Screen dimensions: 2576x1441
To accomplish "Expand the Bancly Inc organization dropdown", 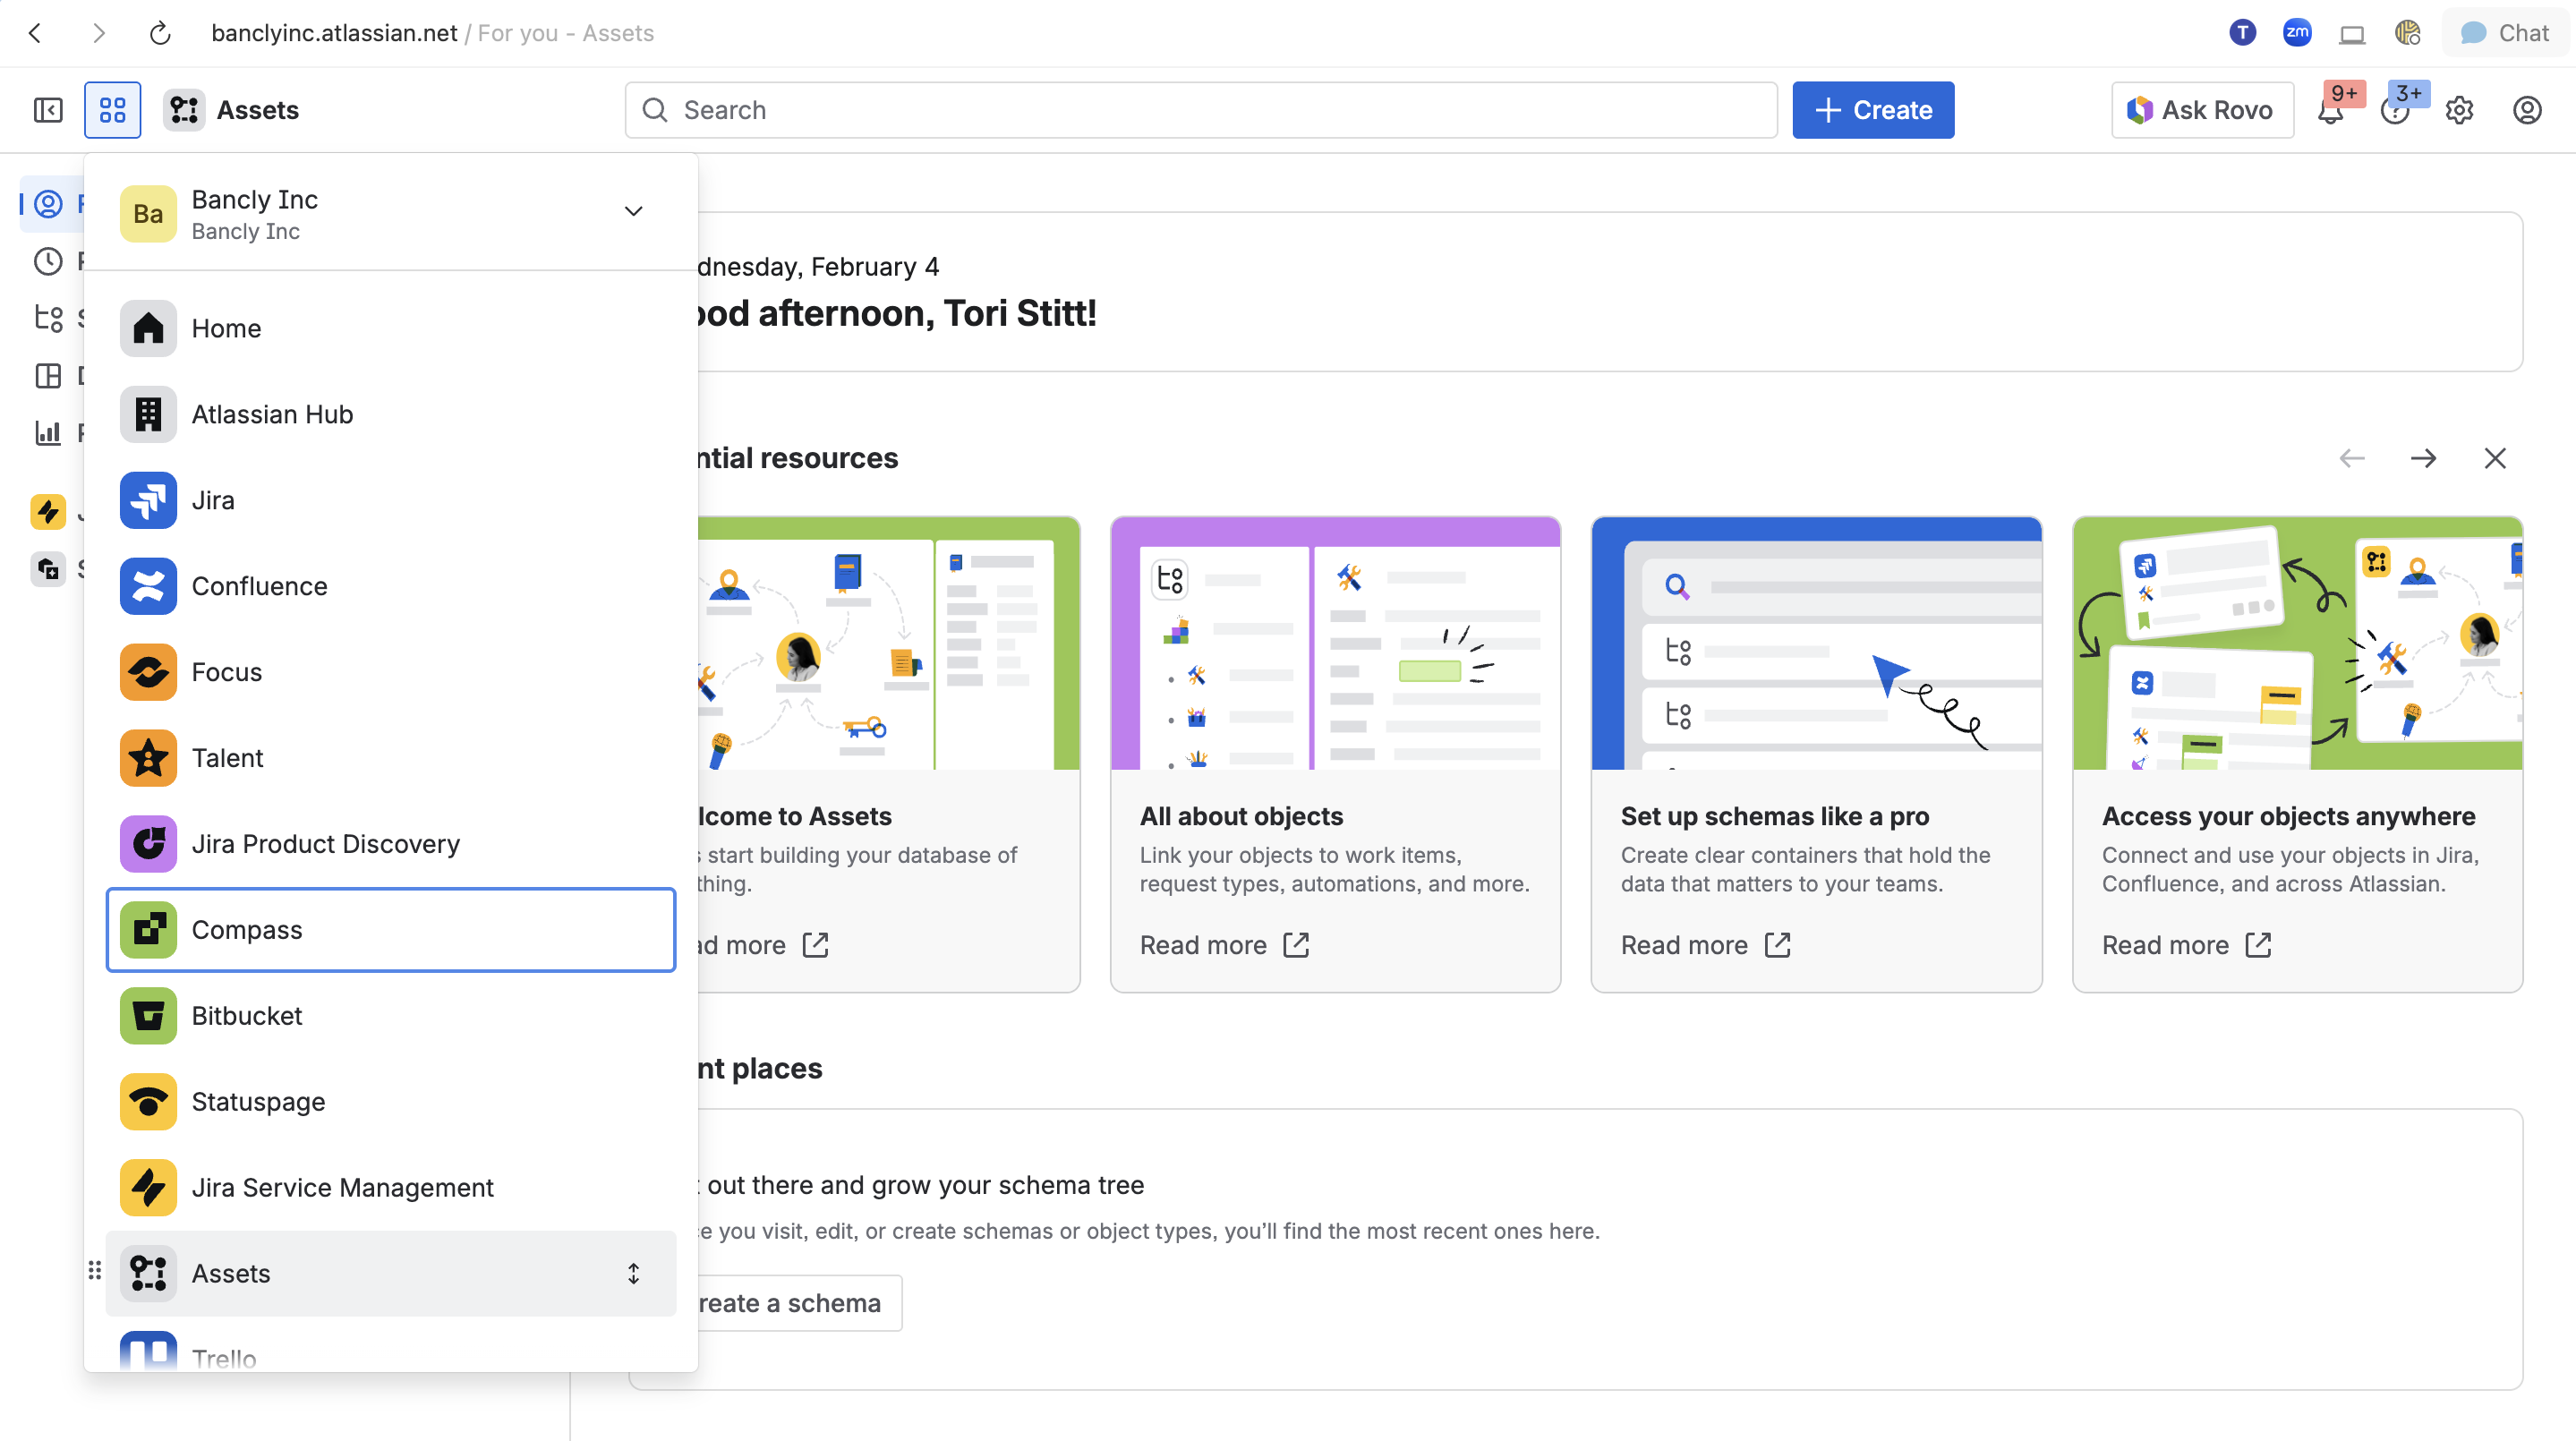I will coord(633,211).
